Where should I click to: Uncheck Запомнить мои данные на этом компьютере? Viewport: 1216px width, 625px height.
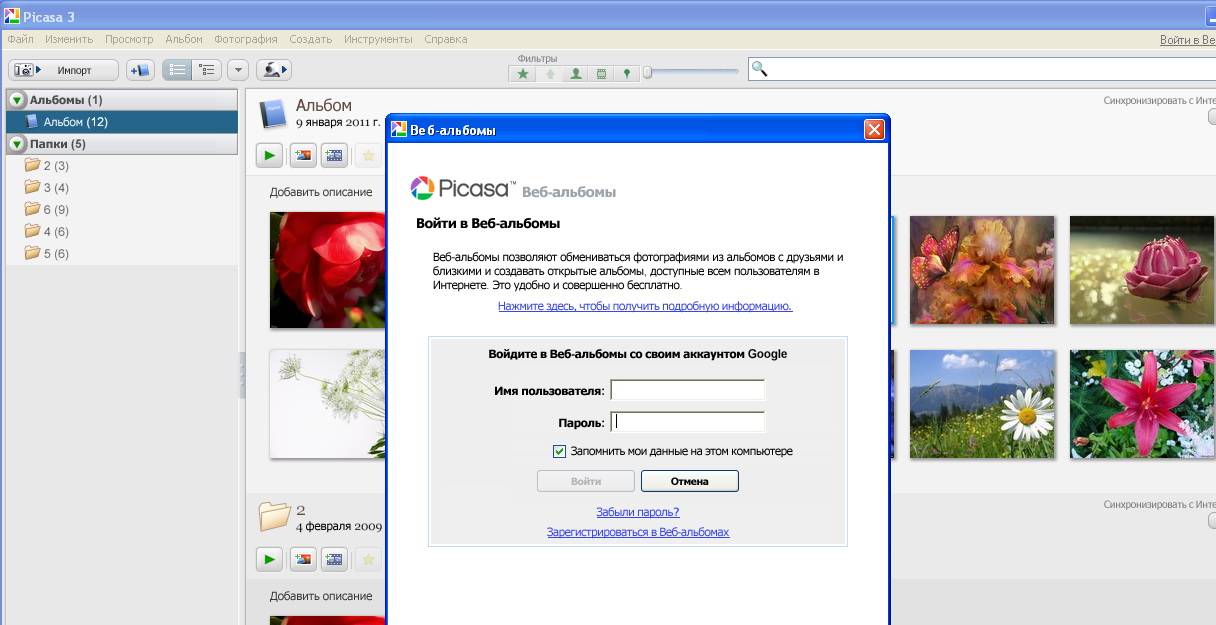560,451
